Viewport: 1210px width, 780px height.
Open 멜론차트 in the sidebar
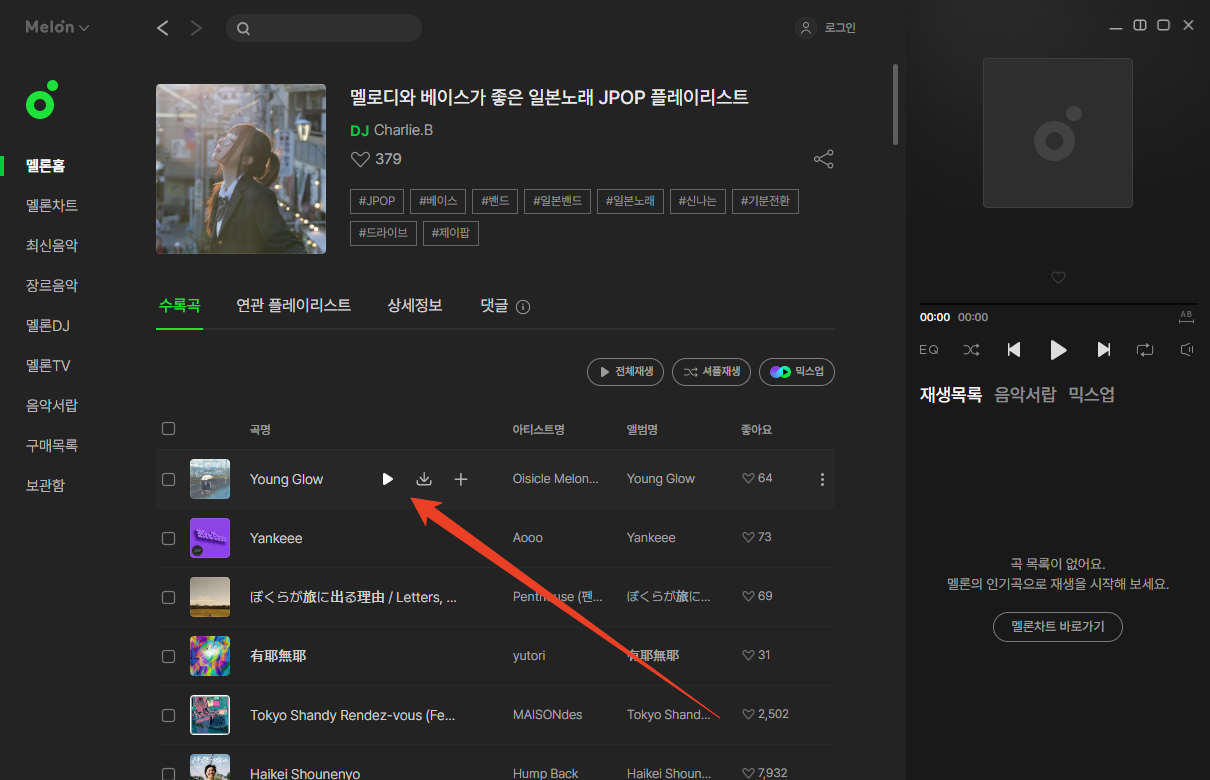[x=52, y=205]
